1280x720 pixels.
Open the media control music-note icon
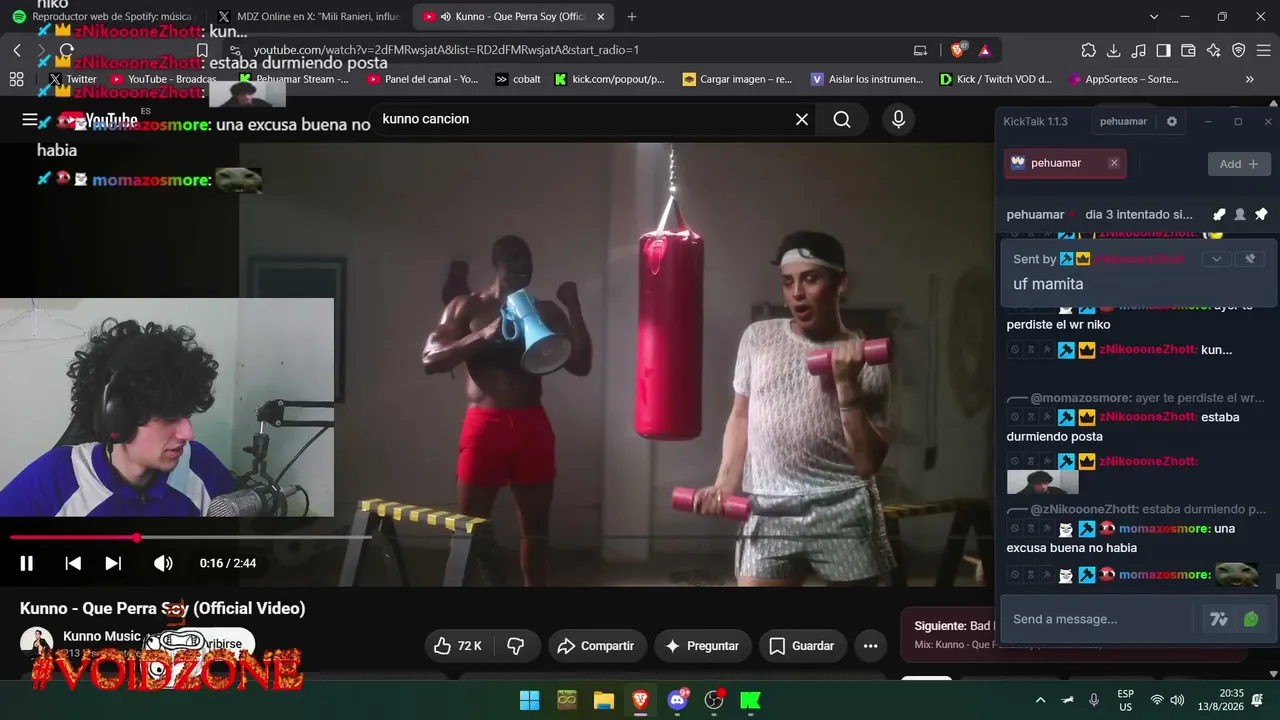[x=1139, y=51]
